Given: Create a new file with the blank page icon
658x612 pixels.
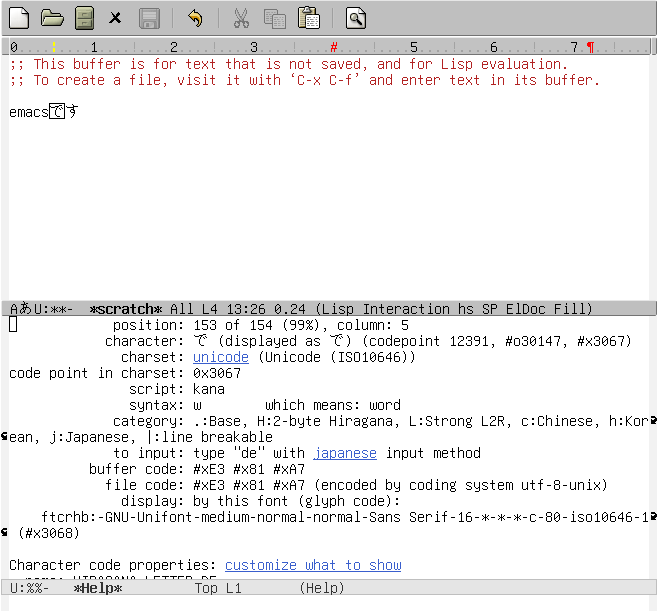Looking at the screenshot, I should pos(19,18).
